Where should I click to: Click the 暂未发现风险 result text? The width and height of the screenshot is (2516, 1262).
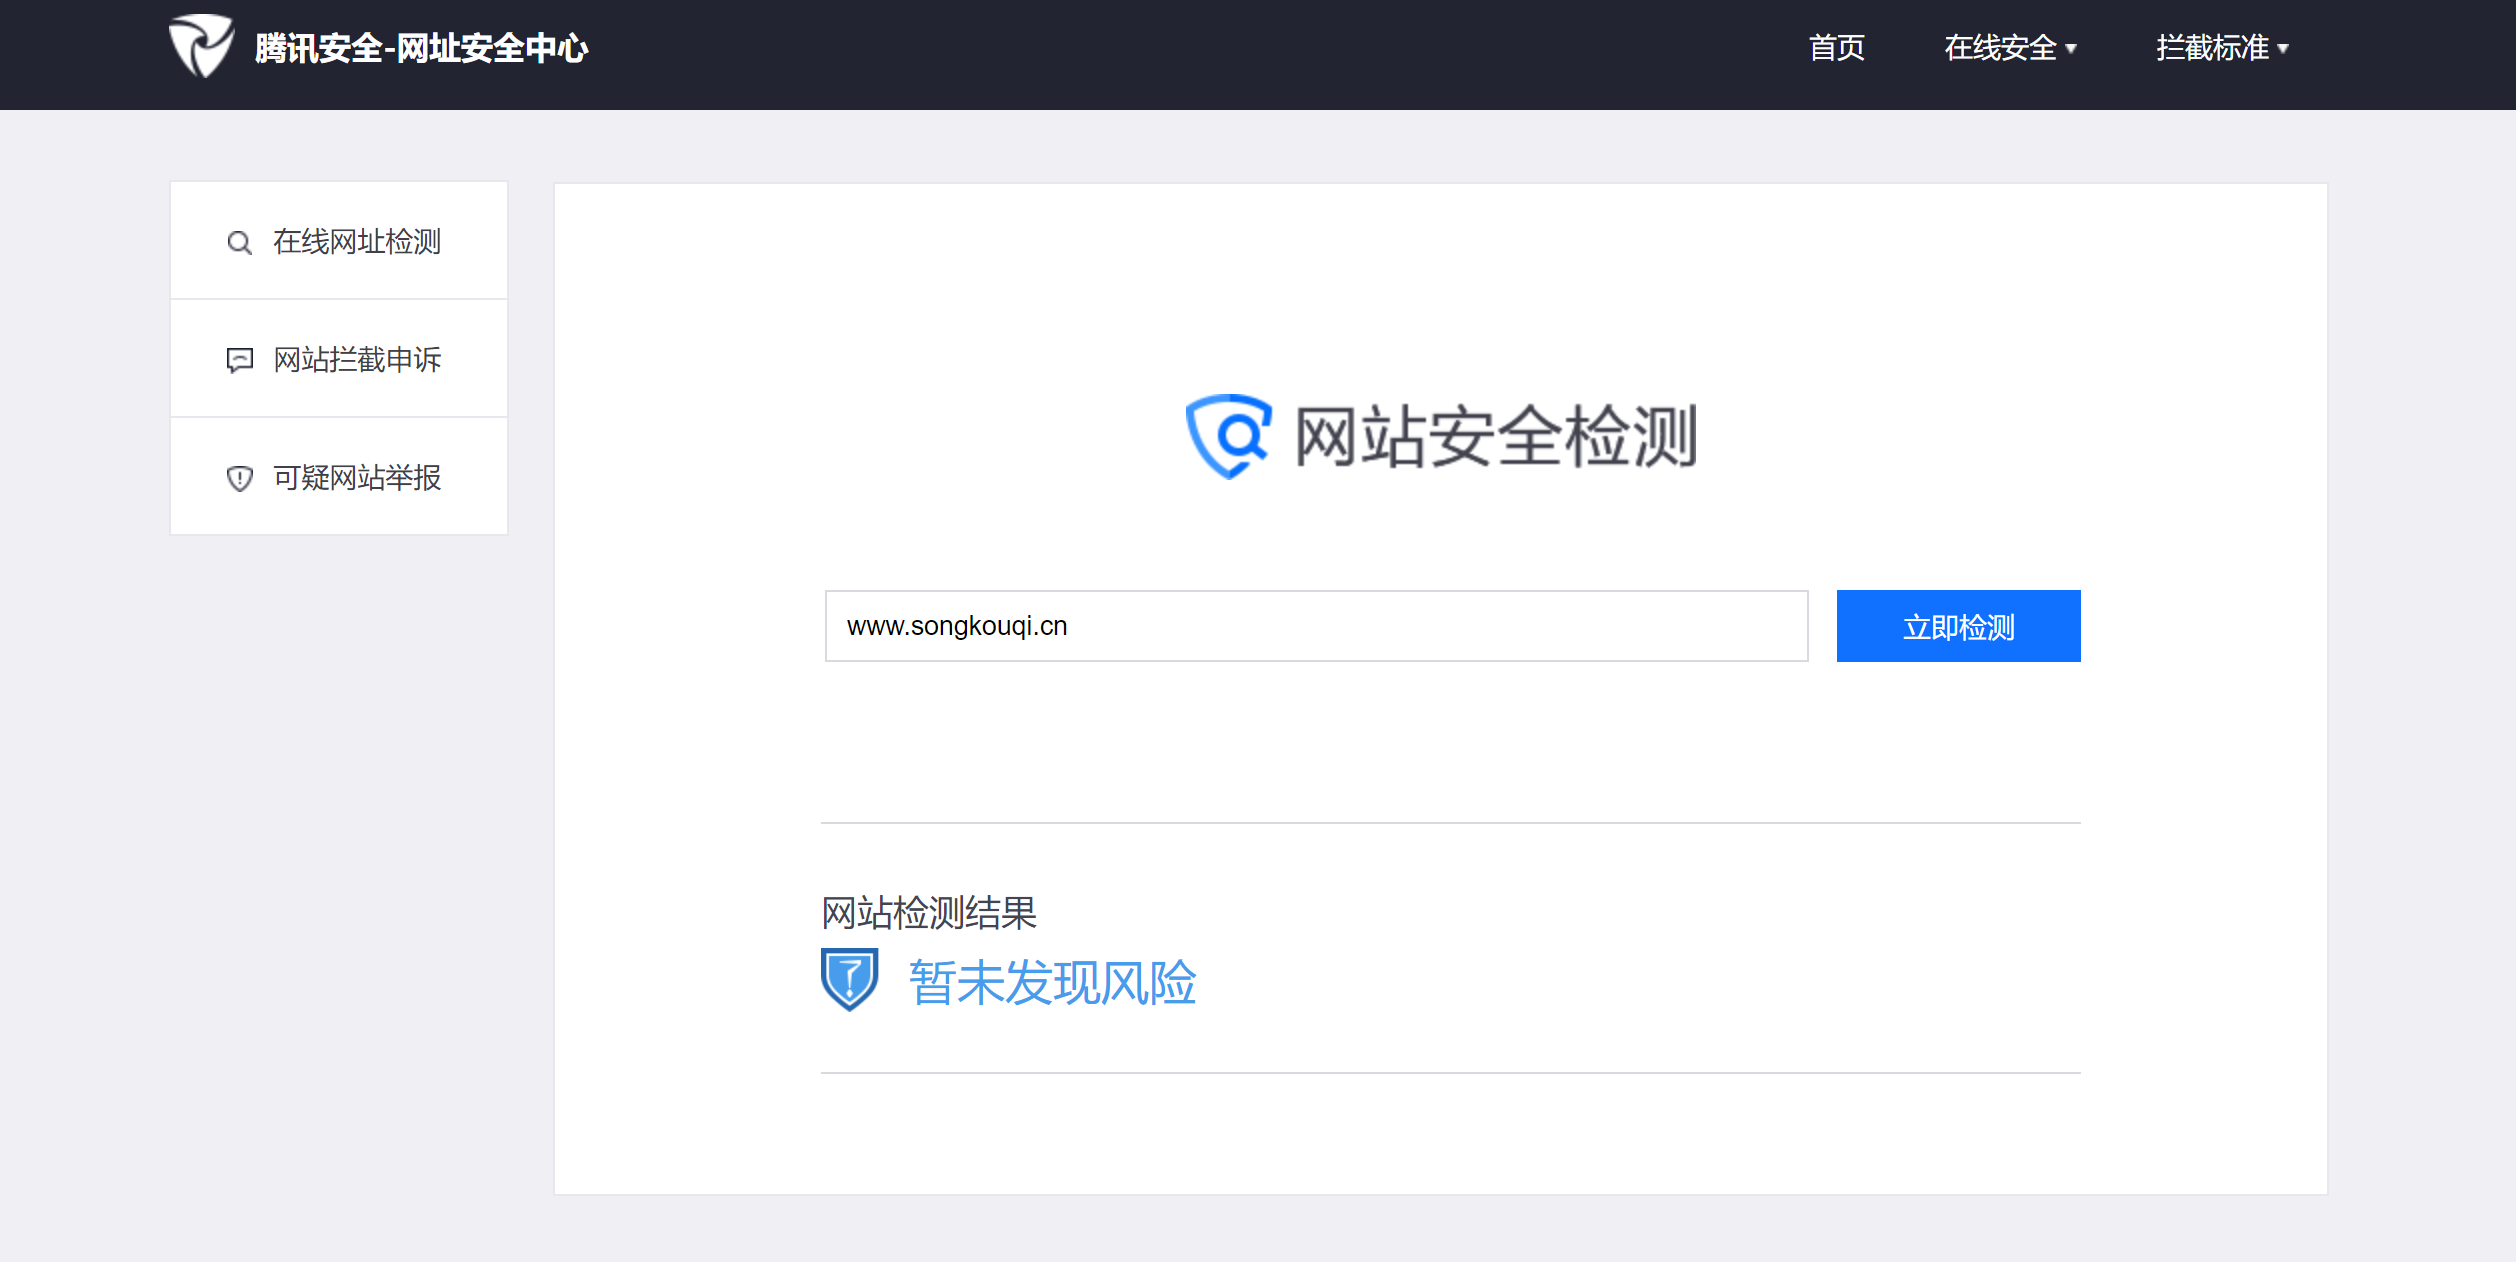[x=1052, y=982]
